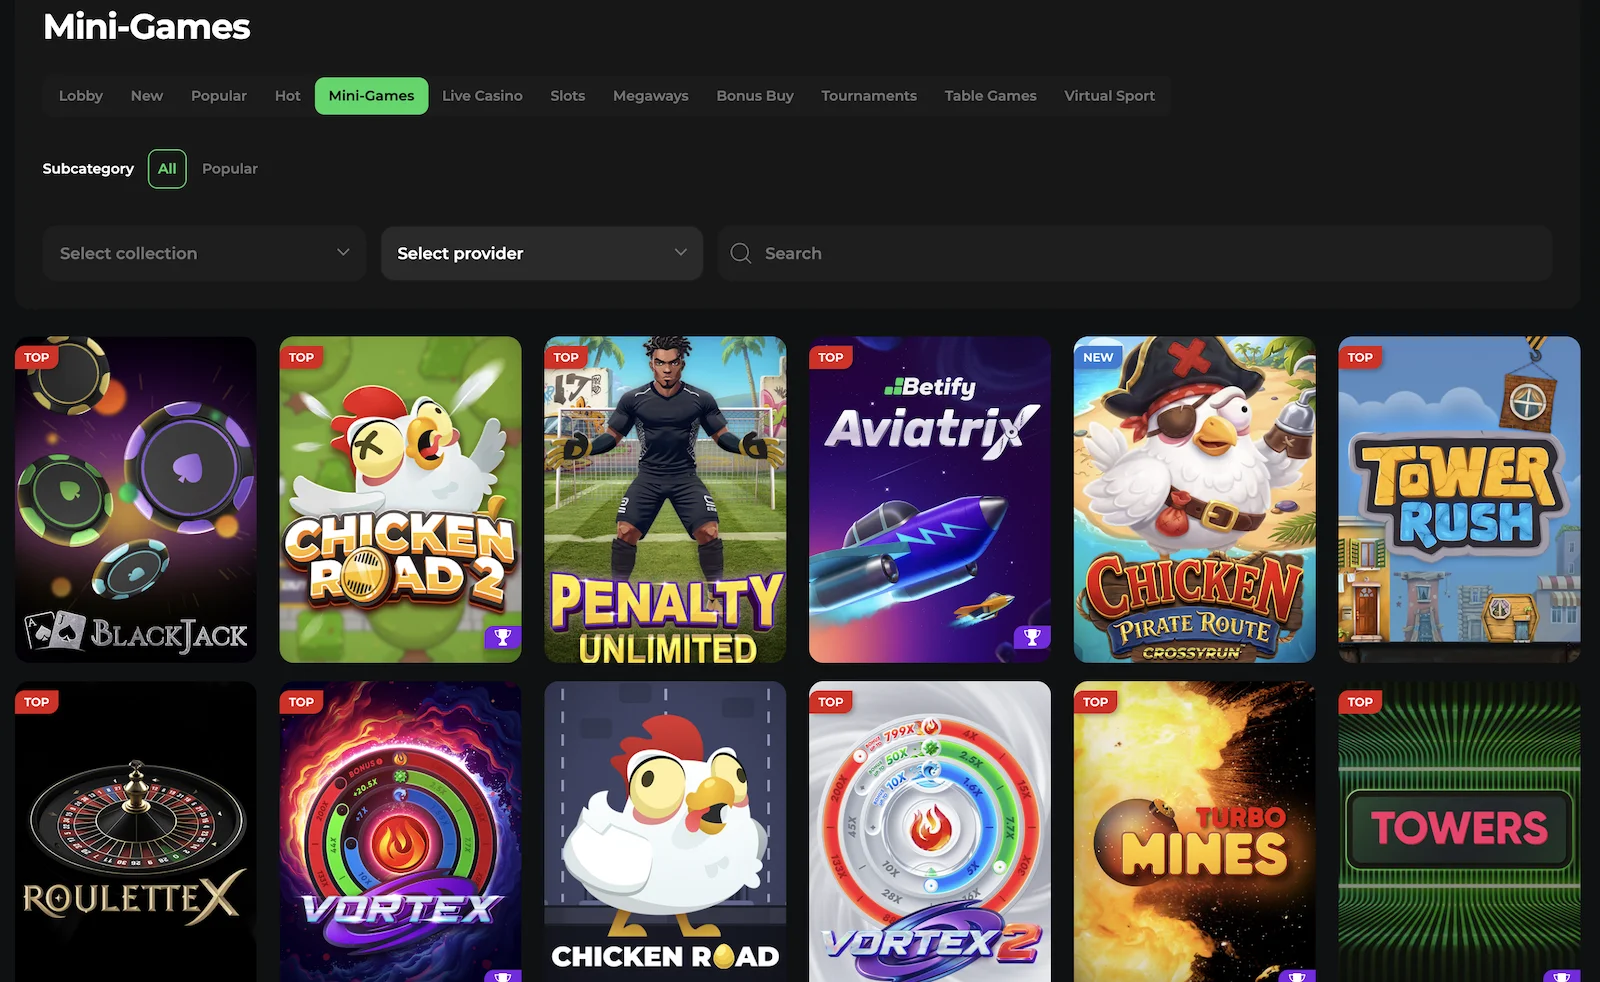
Task: Select Virtual Sport tab
Action: [1110, 96]
